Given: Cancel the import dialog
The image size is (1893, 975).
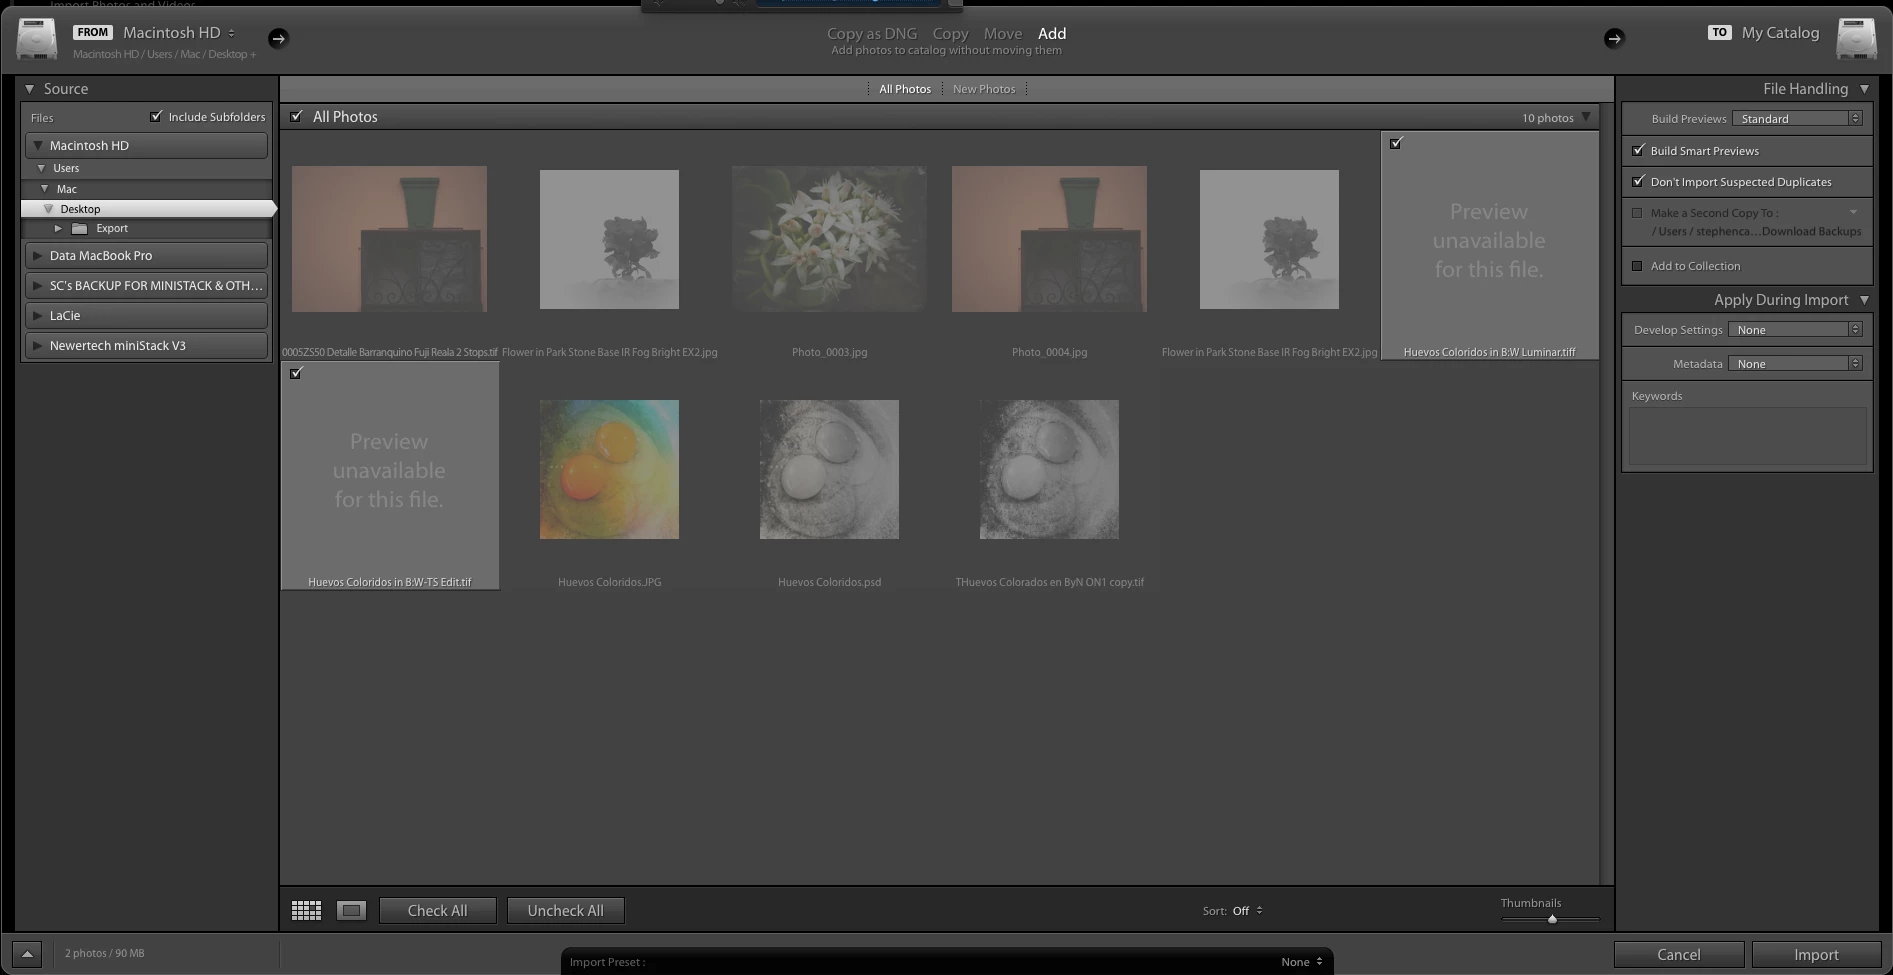Looking at the screenshot, I should 1678,955.
